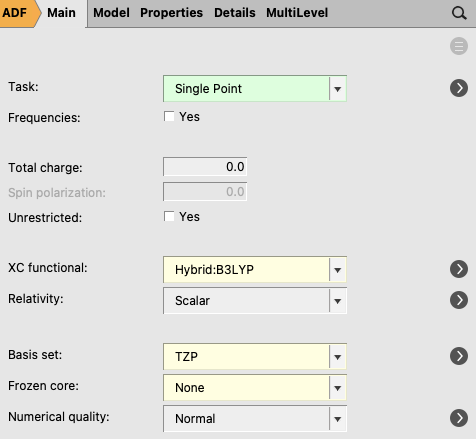Enable the Unrestricted Yes checkbox
Image resolution: width=476 pixels, height=439 pixels.
click(x=169, y=217)
